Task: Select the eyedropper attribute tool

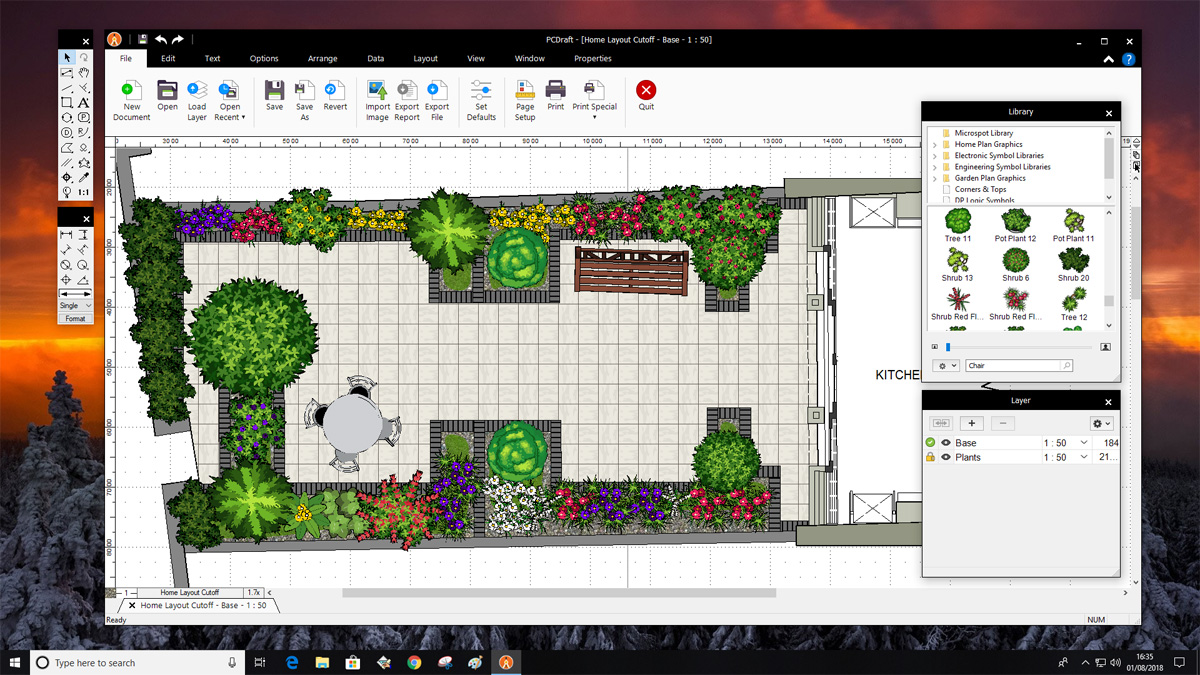Action: tap(84, 177)
